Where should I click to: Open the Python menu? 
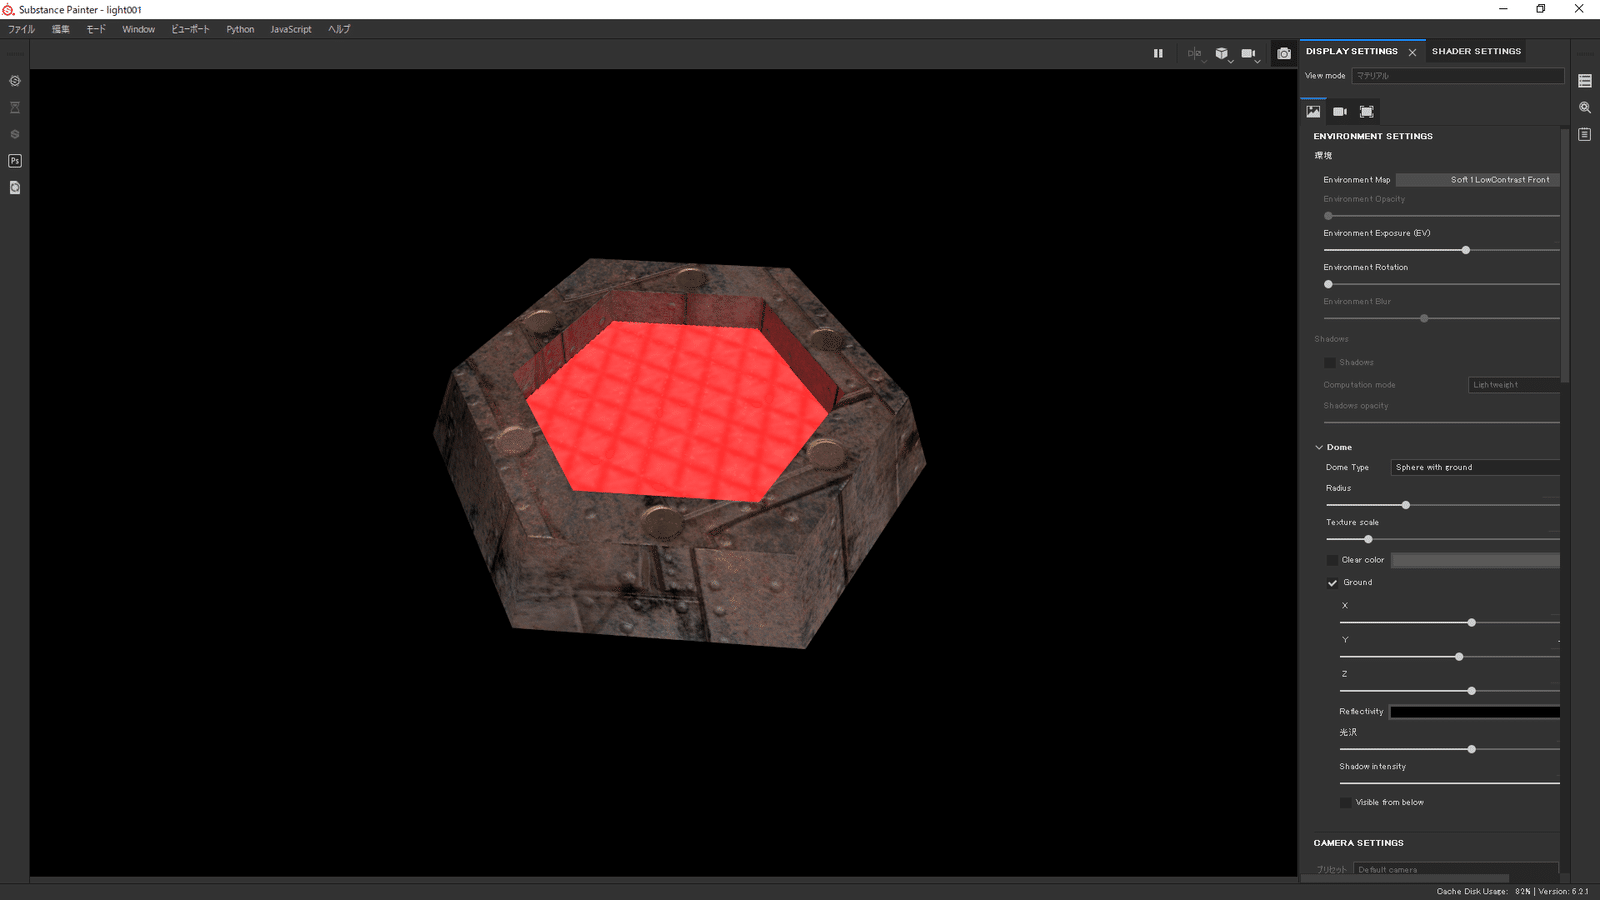point(240,29)
